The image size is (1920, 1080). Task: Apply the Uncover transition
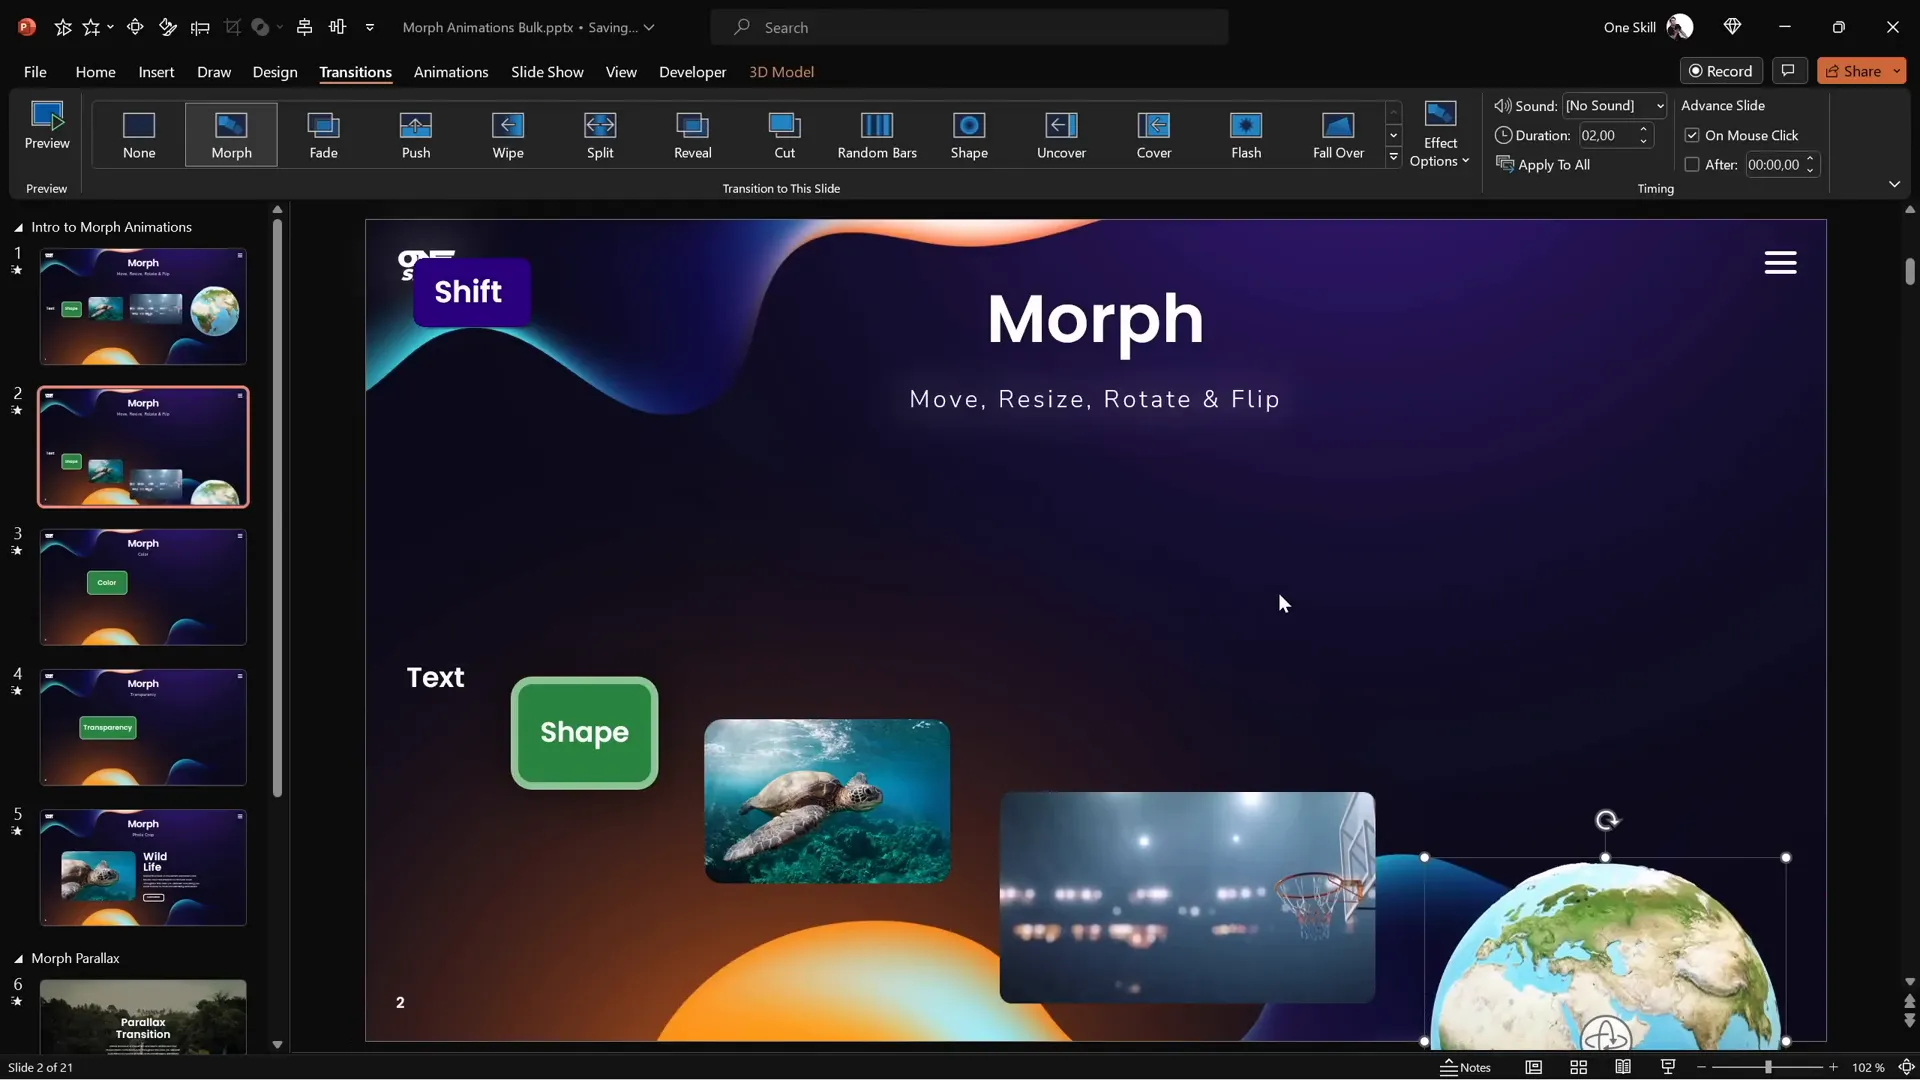(x=1061, y=134)
